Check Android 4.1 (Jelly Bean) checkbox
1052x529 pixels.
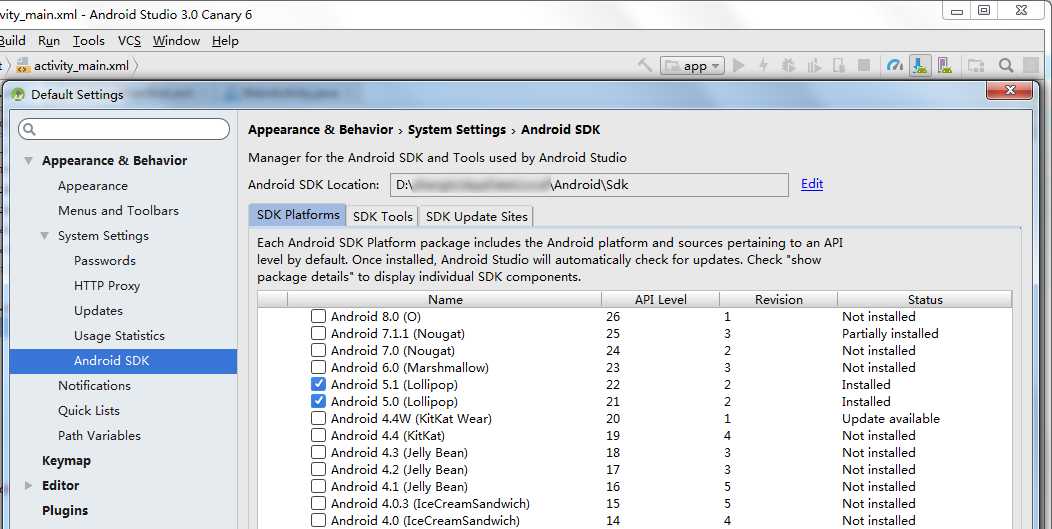click(319, 486)
